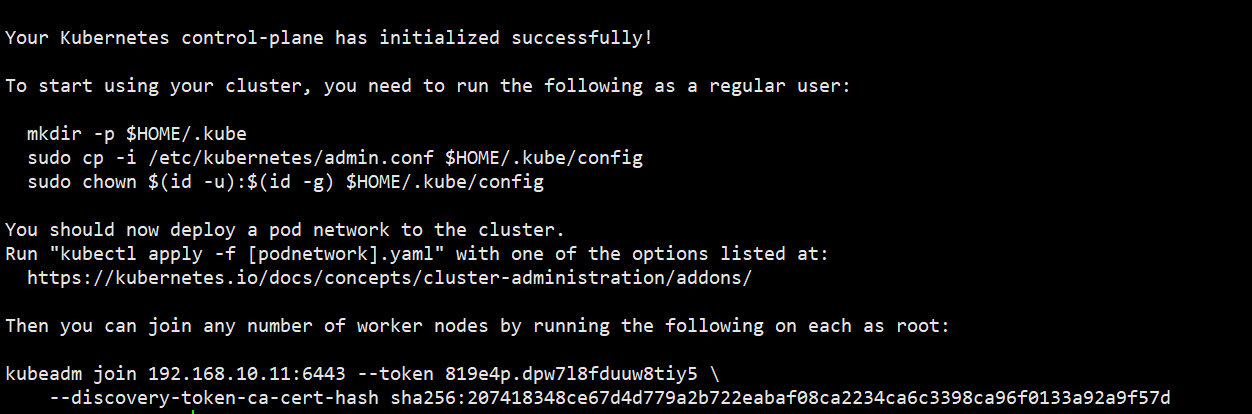Click the '$(id -u):$(id -g)' expression
The height and width of the screenshot is (414, 1252).
[x=235, y=182]
